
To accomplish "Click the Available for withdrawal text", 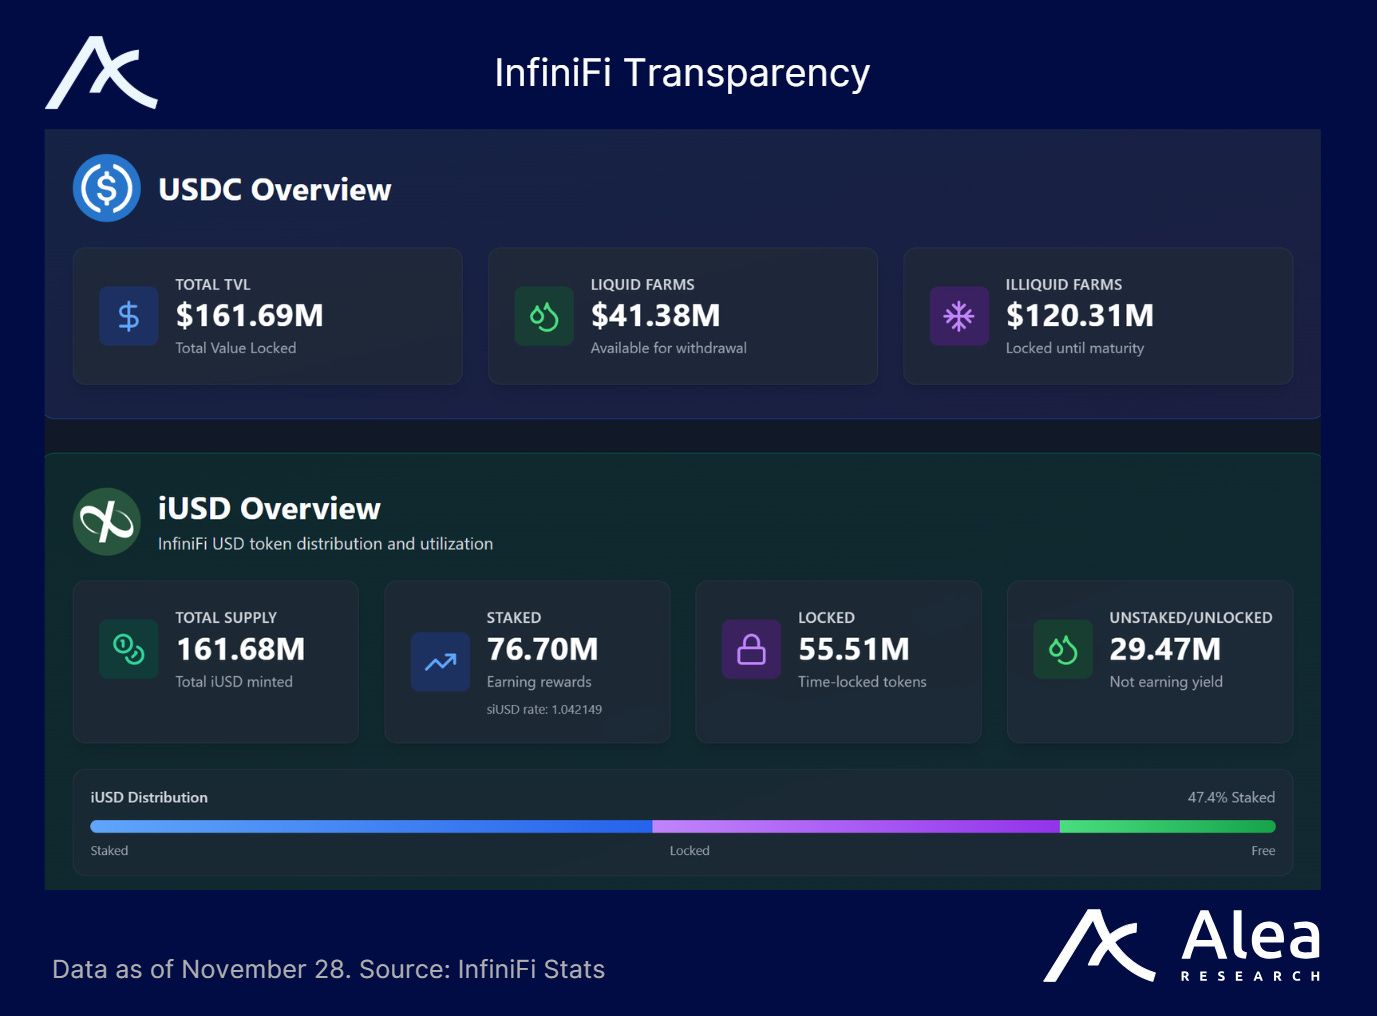I will (x=668, y=348).
